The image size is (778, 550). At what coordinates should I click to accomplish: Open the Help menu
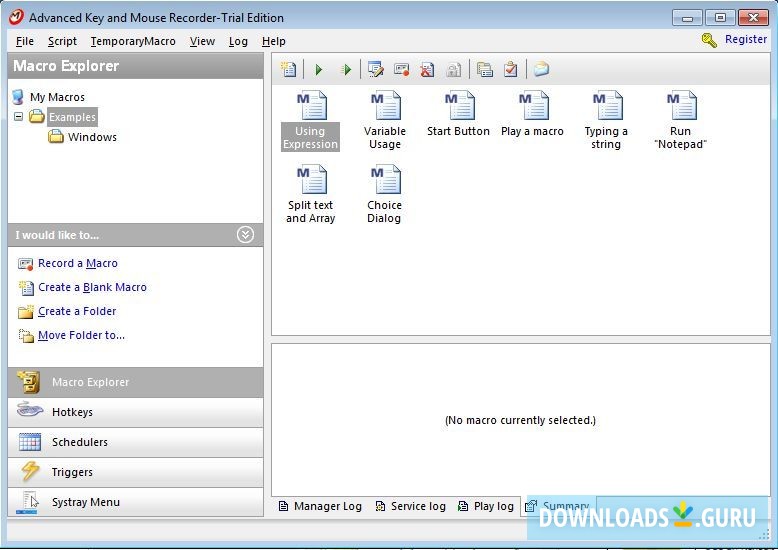coord(273,41)
